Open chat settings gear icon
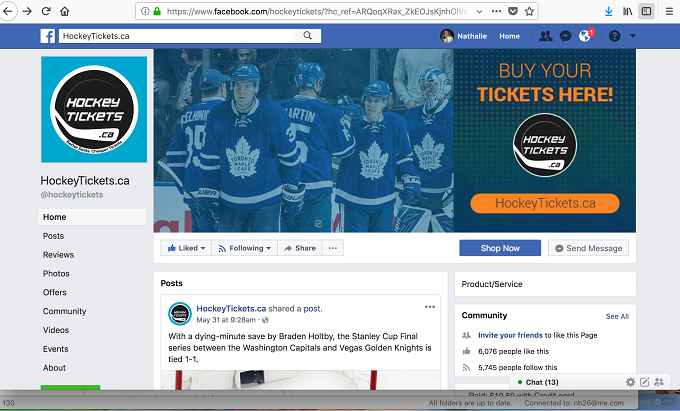The width and height of the screenshot is (680, 411). pyautogui.click(x=631, y=382)
